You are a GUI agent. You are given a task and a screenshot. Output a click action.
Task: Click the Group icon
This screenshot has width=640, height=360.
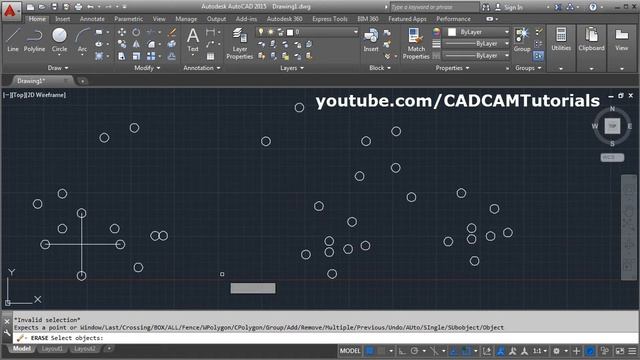522,40
